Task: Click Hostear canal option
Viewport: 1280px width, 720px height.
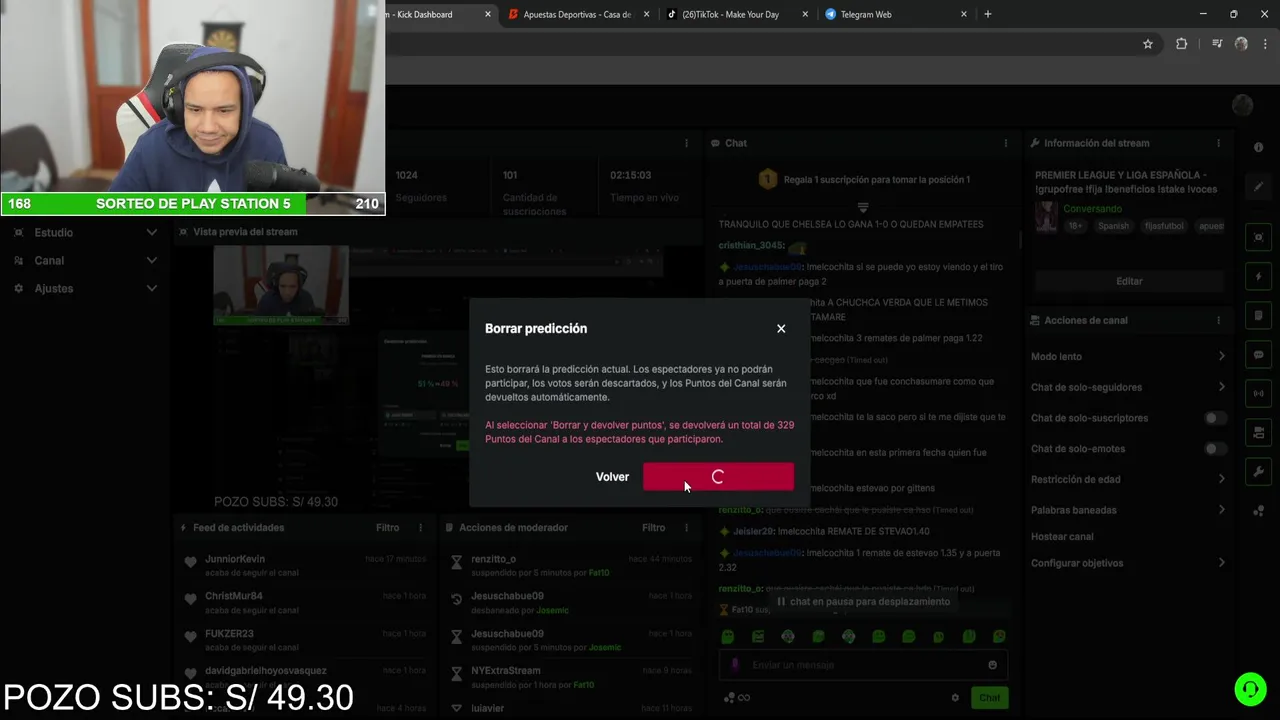Action: pos(1062,537)
